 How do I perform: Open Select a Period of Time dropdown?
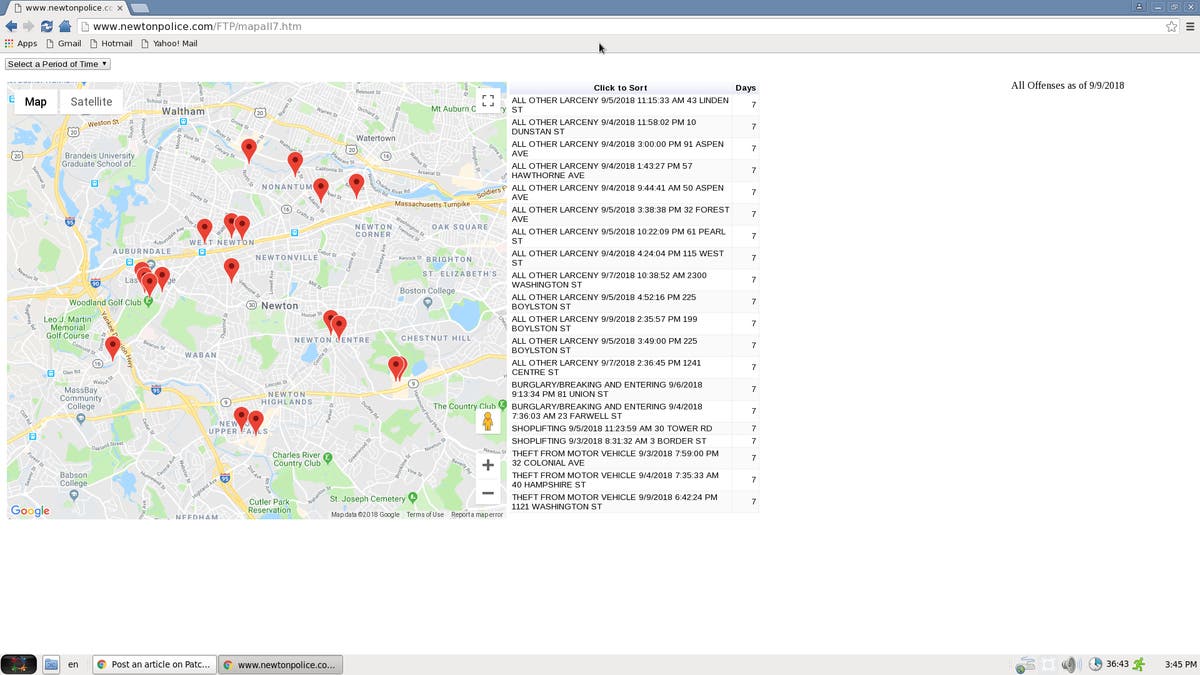[x=57, y=64]
